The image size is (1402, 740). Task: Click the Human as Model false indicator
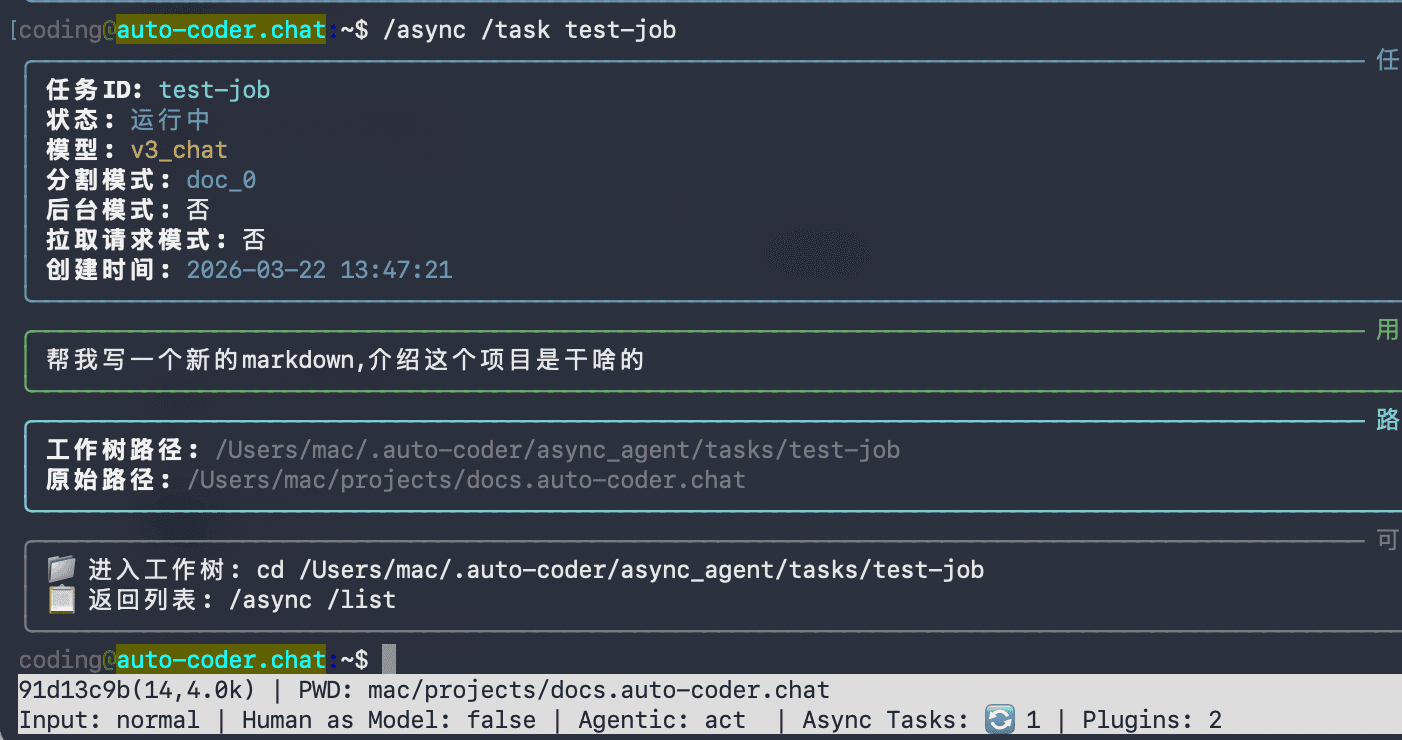[x=389, y=720]
